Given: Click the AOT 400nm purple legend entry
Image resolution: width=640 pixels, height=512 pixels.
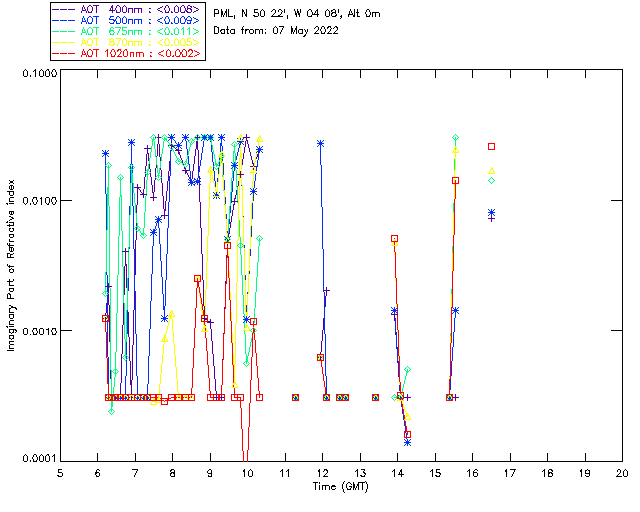Looking at the screenshot, I should tap(127, 9).
